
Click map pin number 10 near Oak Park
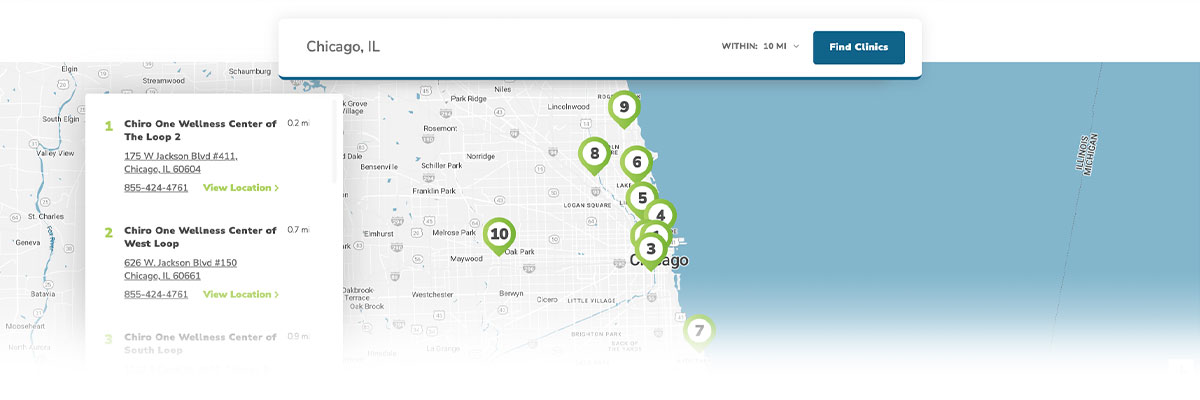pyautogui.click(x=499, y=235)
